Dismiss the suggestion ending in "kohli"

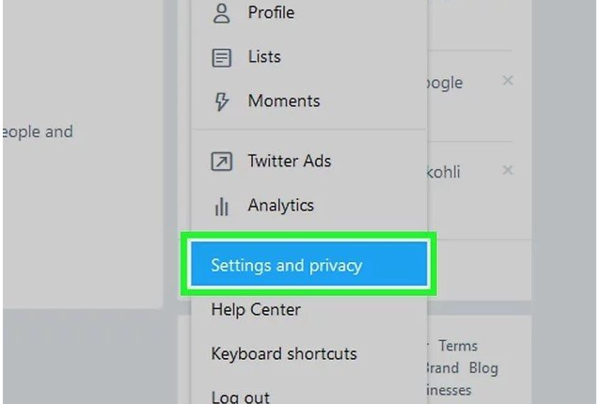[x=508, y=171]
